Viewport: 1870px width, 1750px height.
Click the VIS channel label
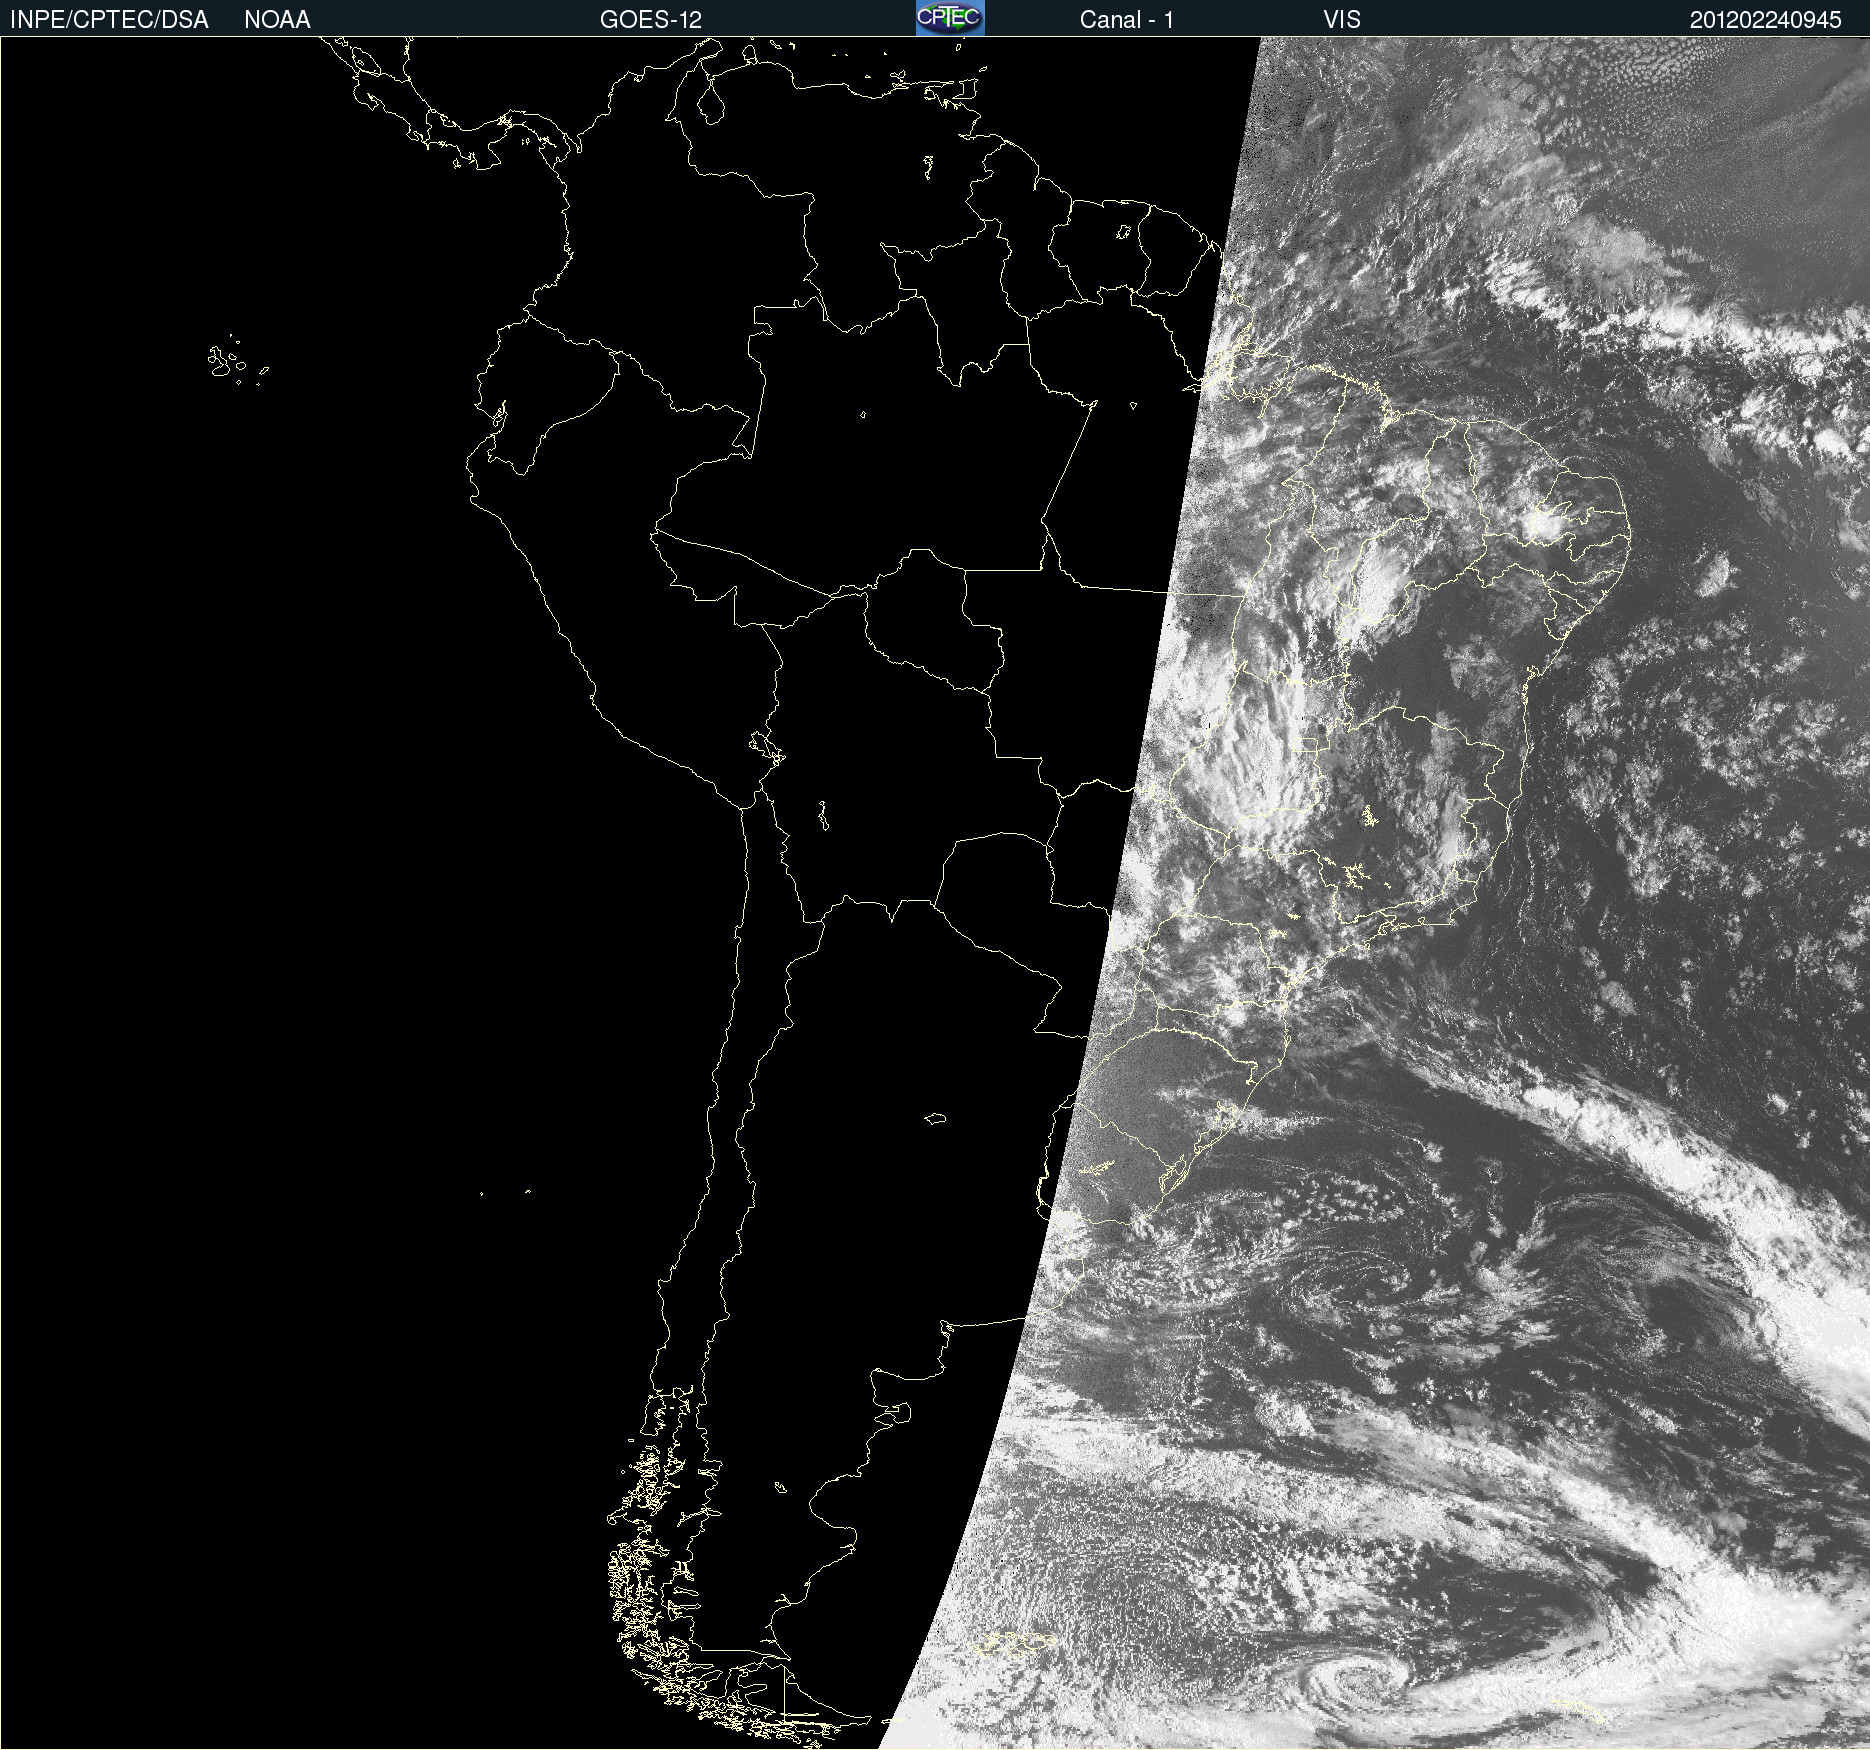pos(1342,20)
